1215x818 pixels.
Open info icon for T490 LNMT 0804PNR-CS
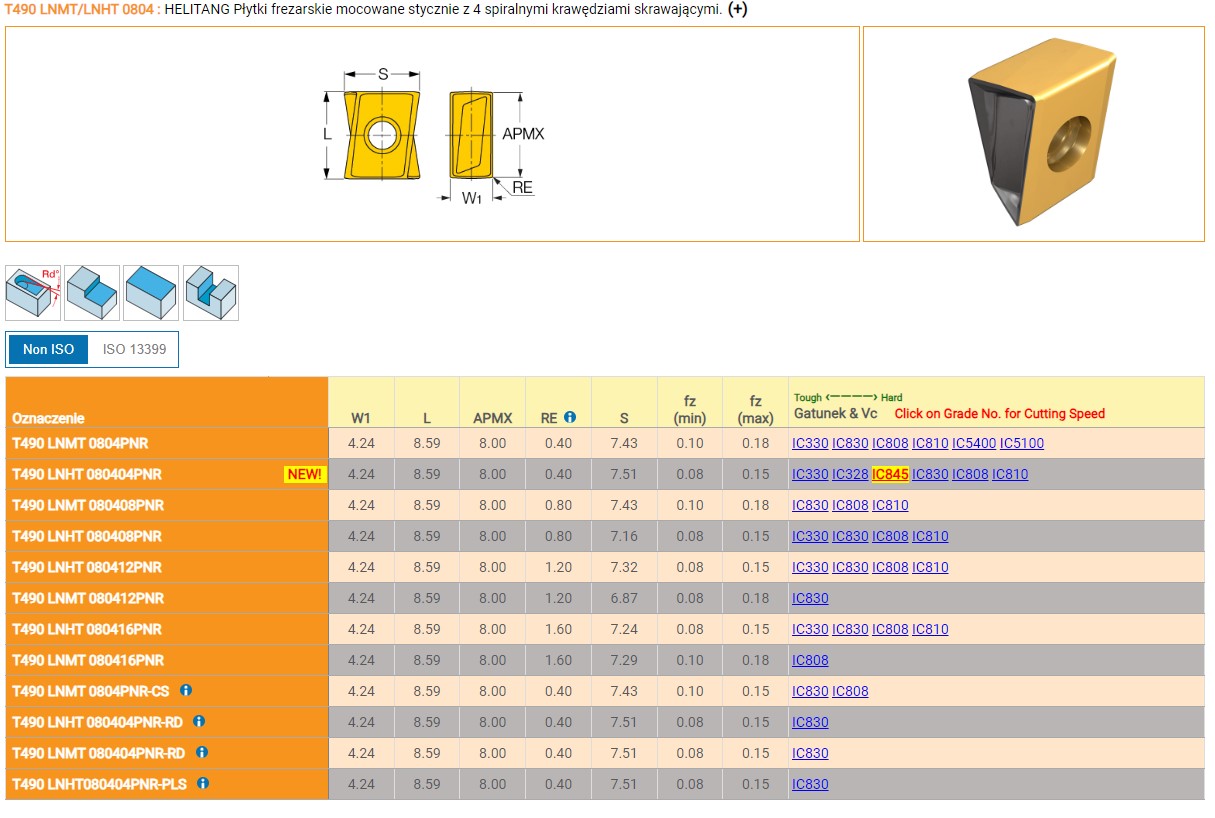point(186,690)
